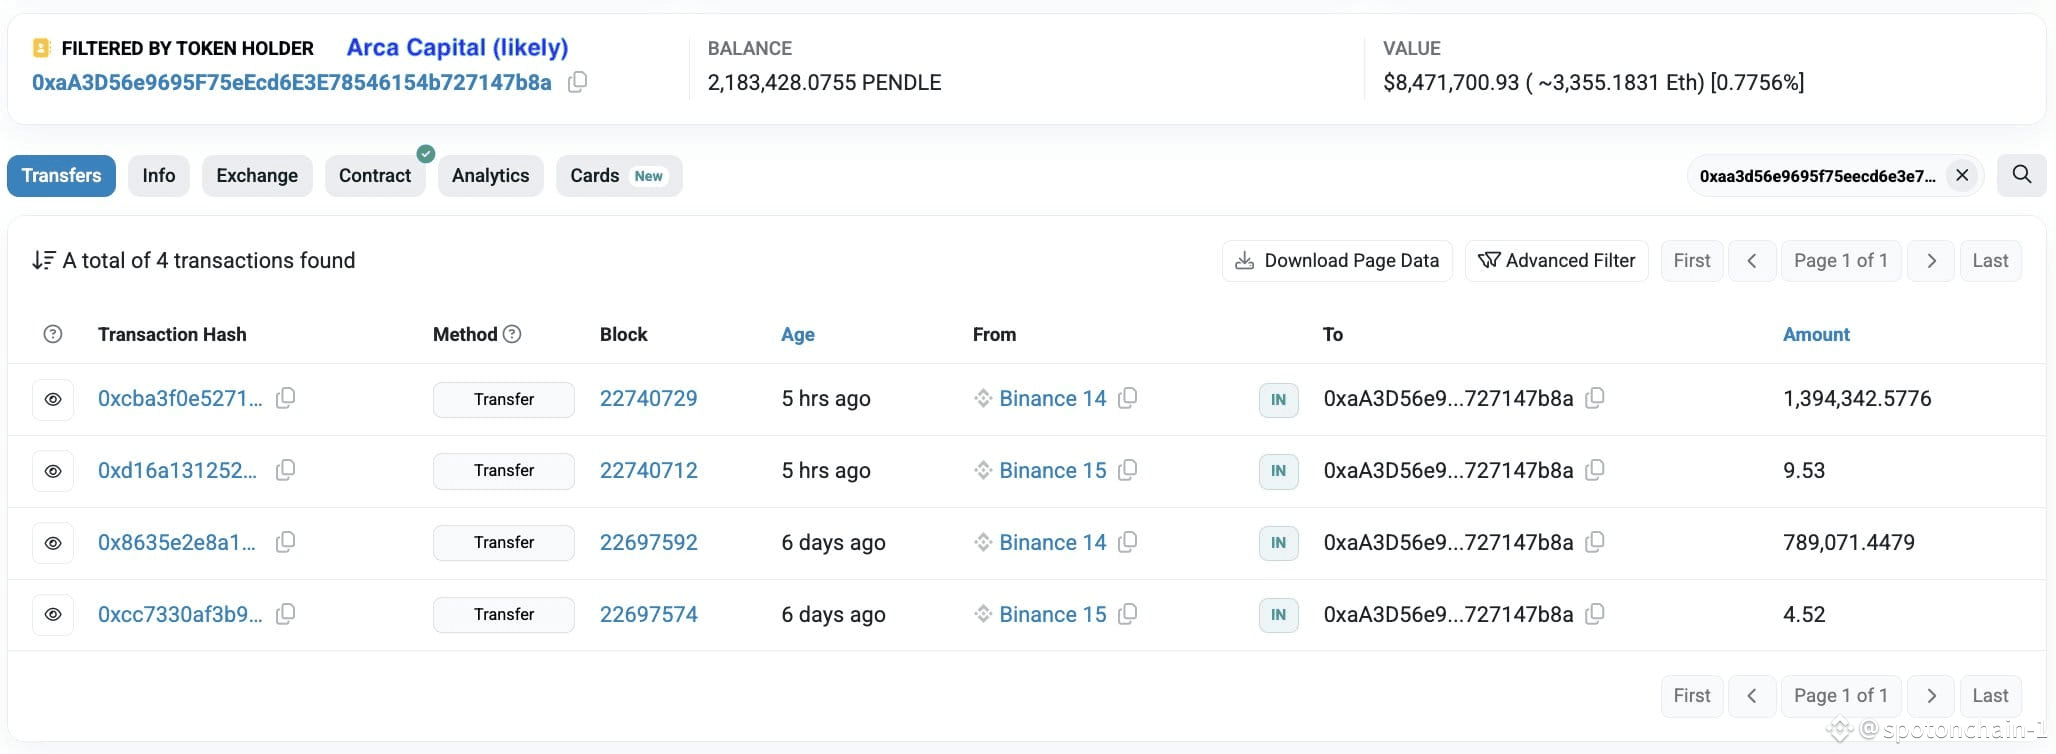The image size is (2056, 754).
Task: Open the search magnifier icon
Action: tap(2021, 175)
